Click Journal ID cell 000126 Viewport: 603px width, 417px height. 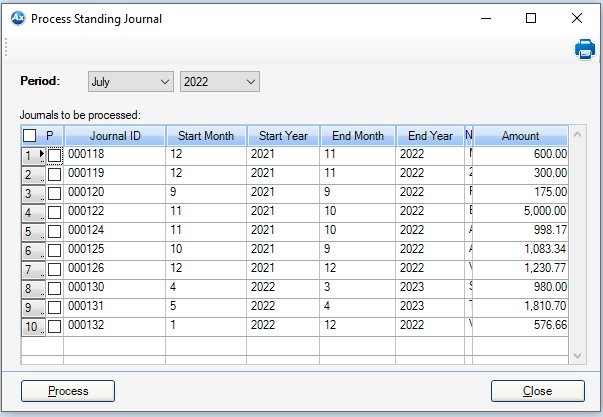(115, 270)
